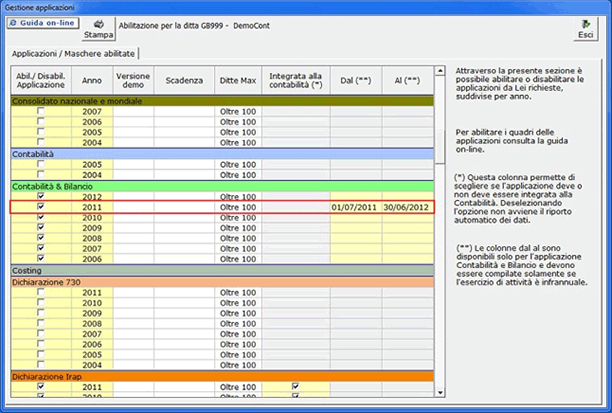This screenshot has width=612, height=413.
Task: Click the scrollbar up arrow
Action: 440,71
